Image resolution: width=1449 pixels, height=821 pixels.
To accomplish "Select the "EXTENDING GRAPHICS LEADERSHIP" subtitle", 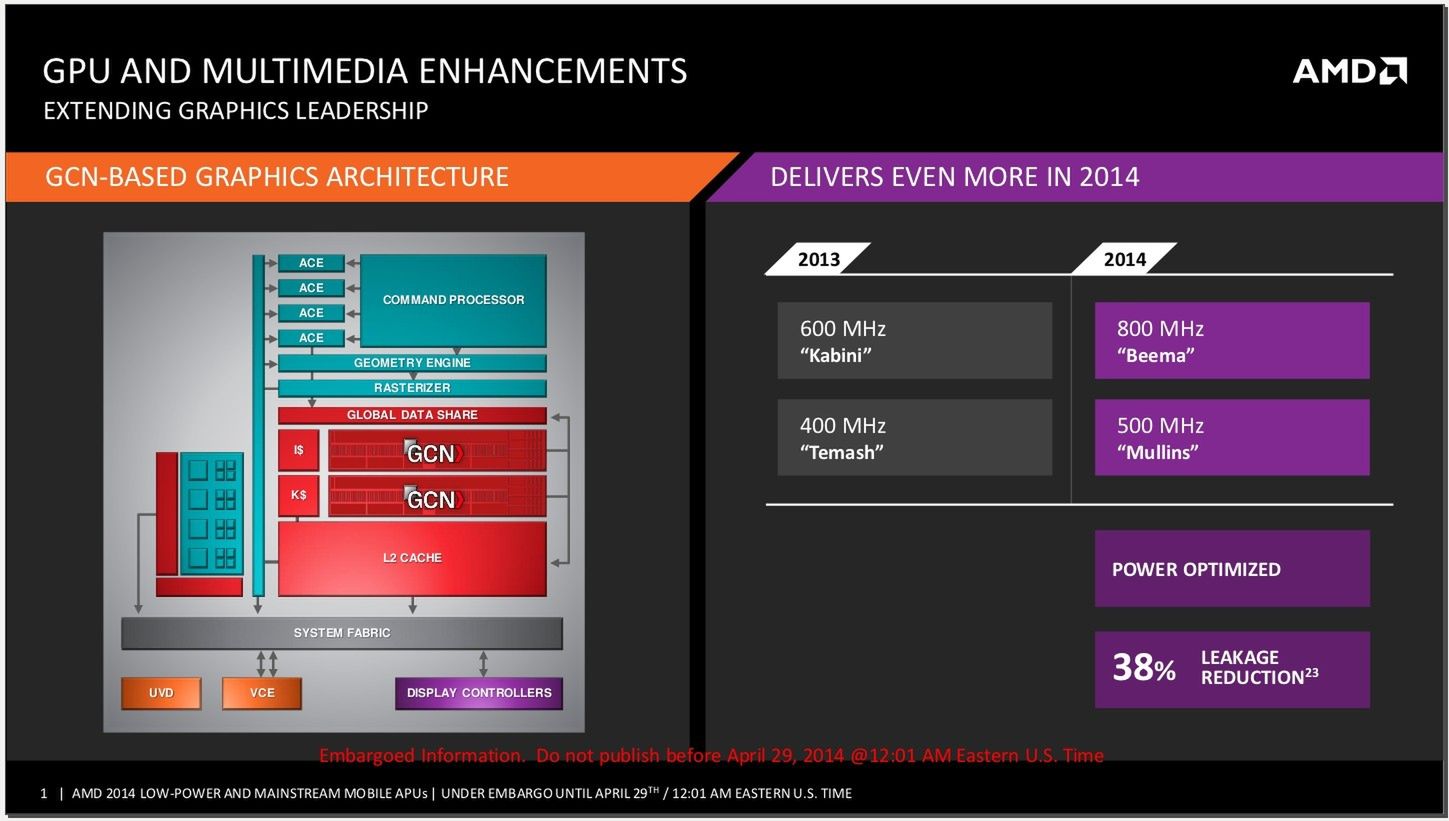I will pyautogui.click(x=236, y=110).
